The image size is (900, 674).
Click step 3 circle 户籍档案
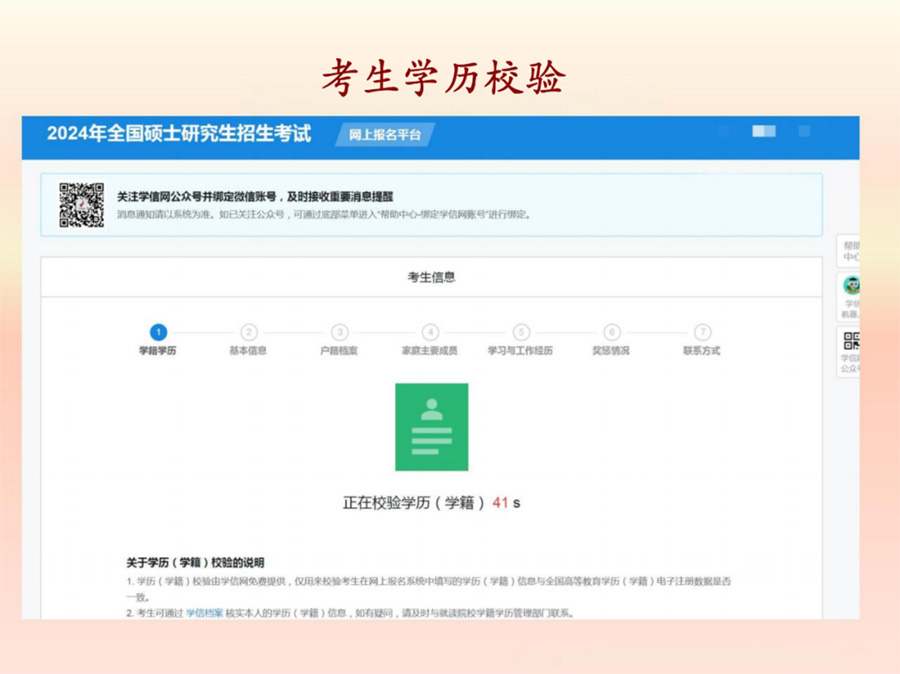pyautogui.click(x=340, y=332)
